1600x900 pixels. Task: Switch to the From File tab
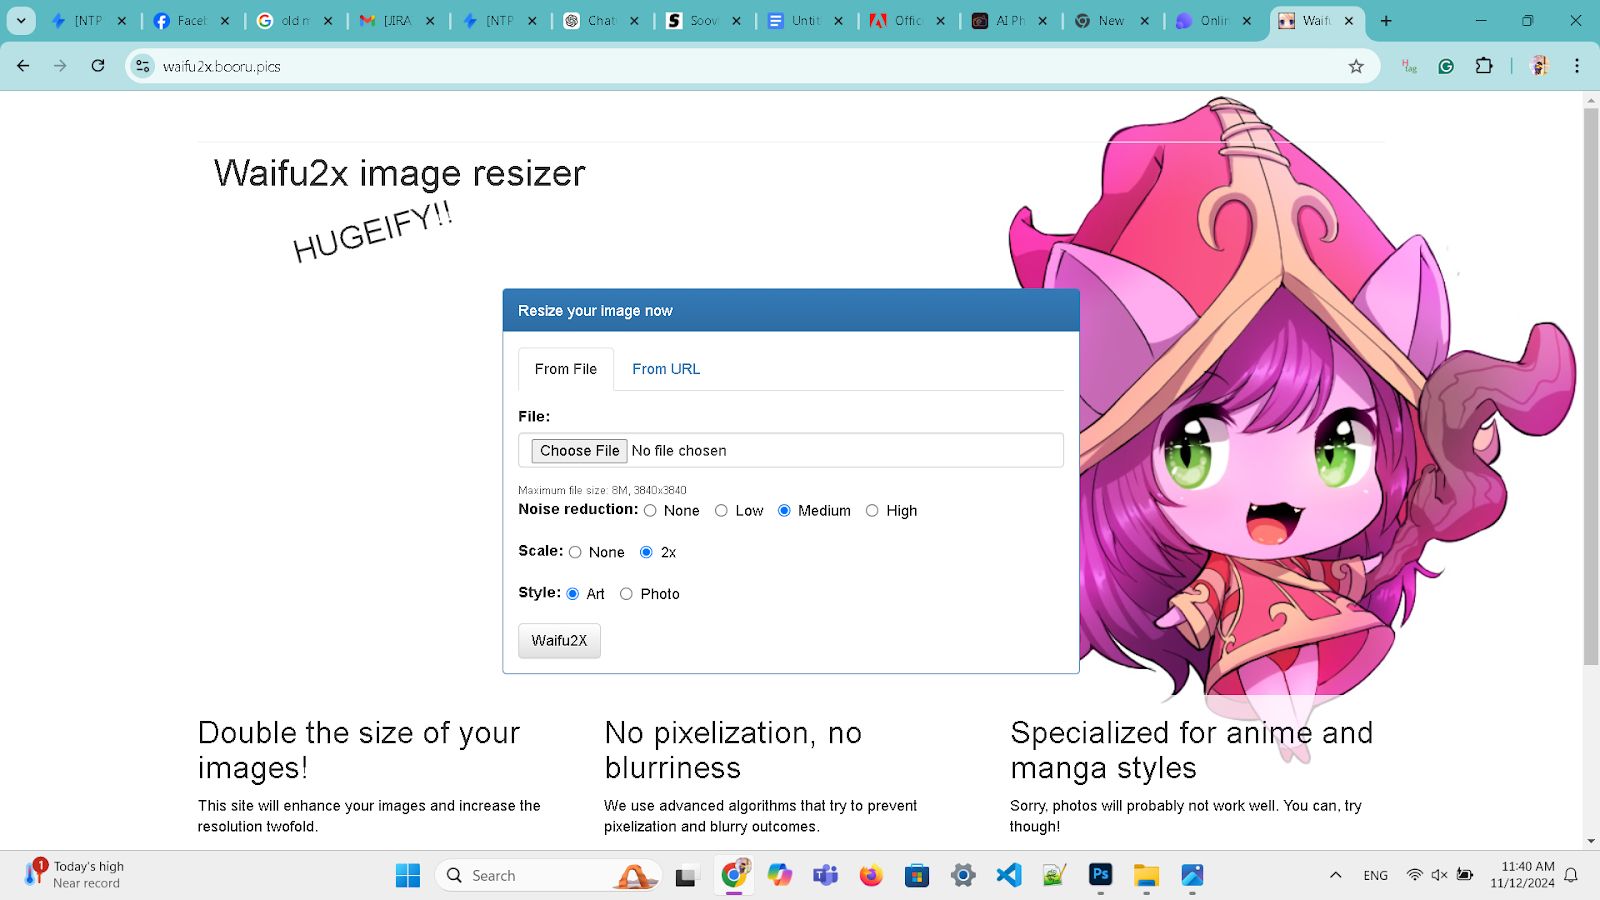click(x=566, y=369)
